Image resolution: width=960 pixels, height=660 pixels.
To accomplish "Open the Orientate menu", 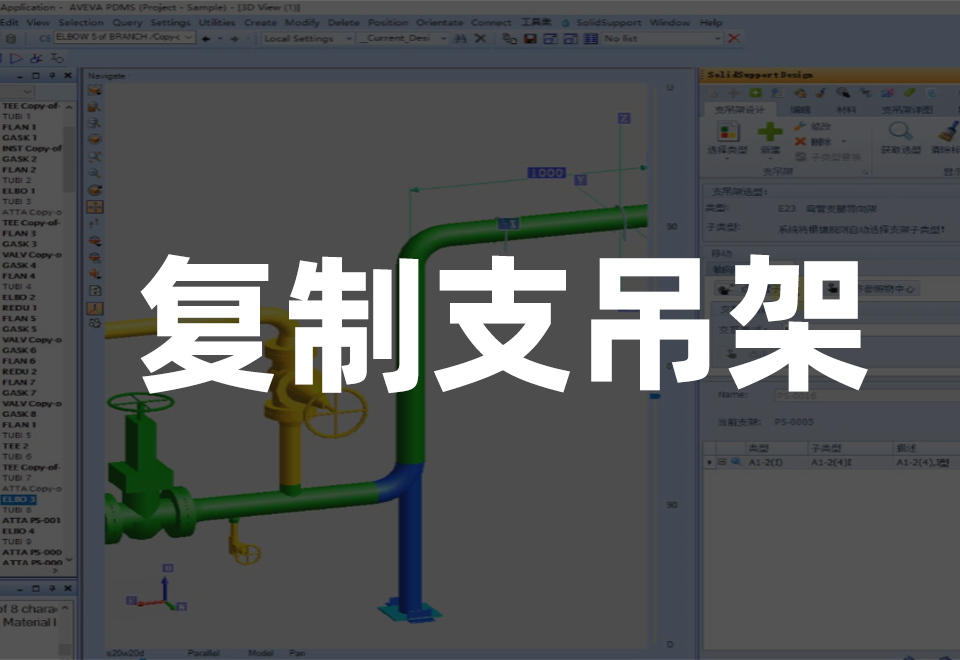I will [440, 23].
